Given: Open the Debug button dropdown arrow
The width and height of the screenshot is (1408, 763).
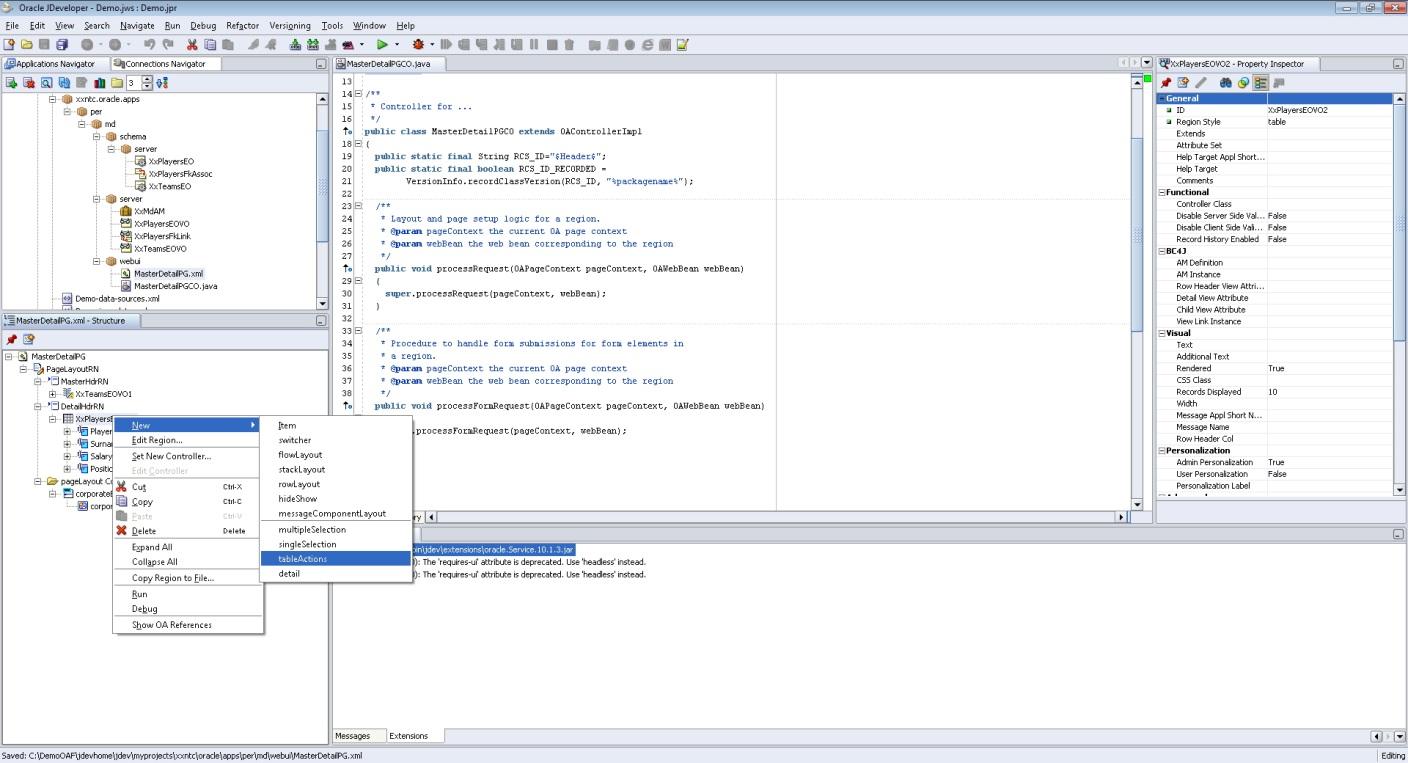Looking at the screenshot, I should [432, 44].
